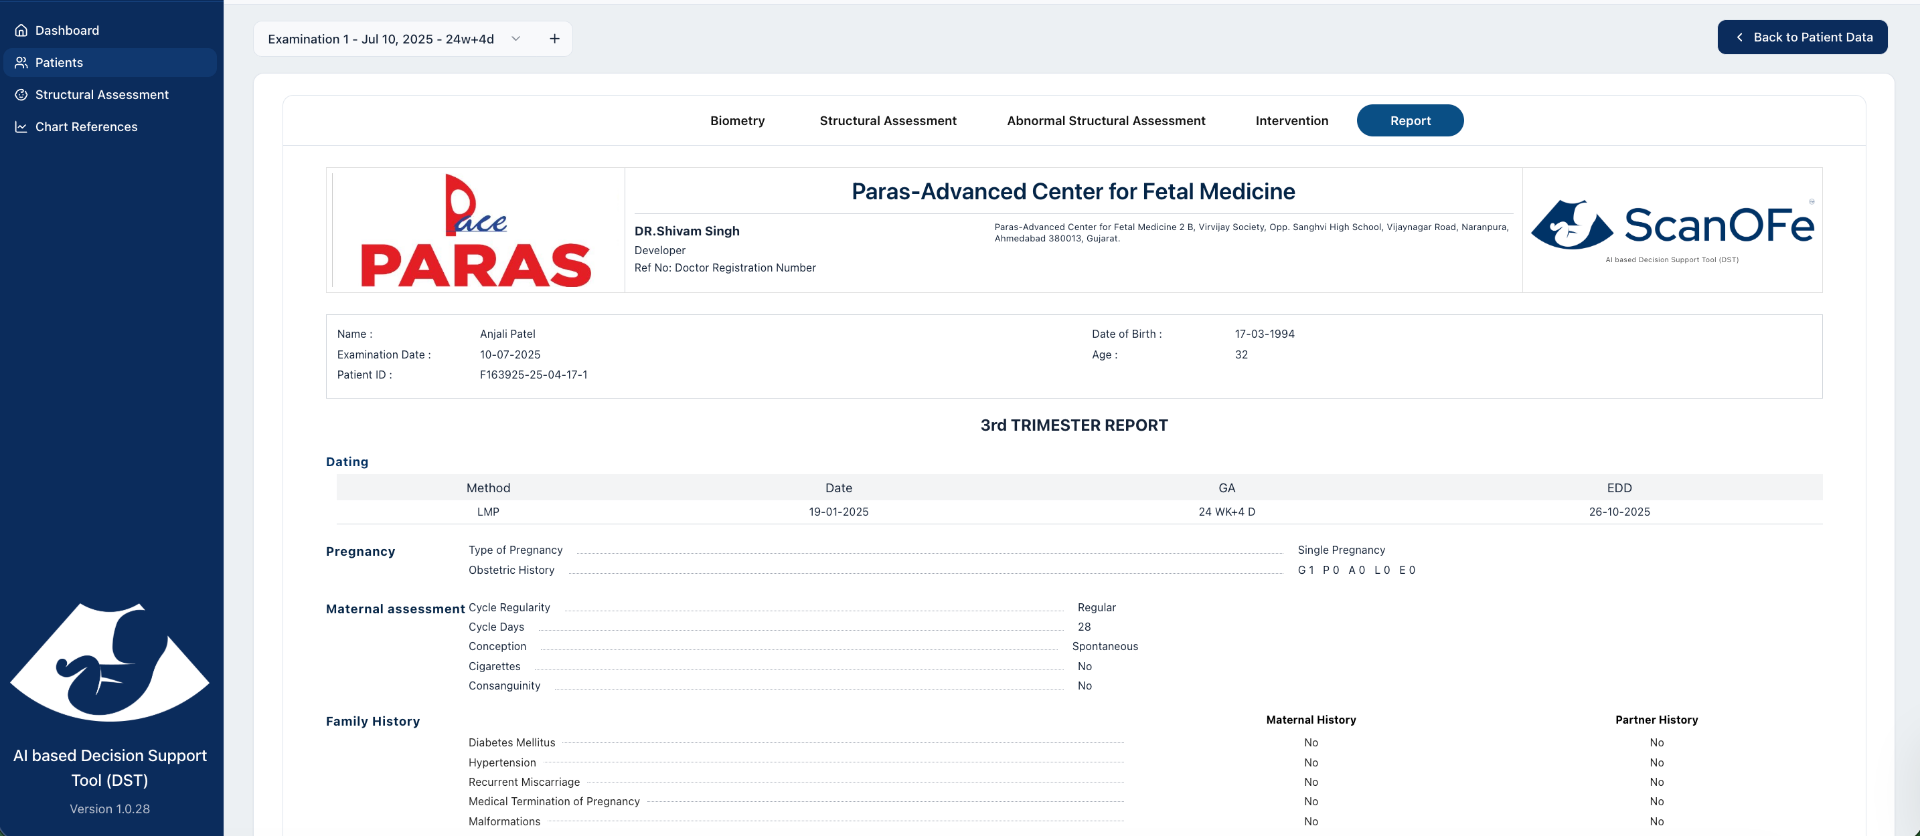
Task: Click Back to Patient Data button
Action: [1802, 37]
